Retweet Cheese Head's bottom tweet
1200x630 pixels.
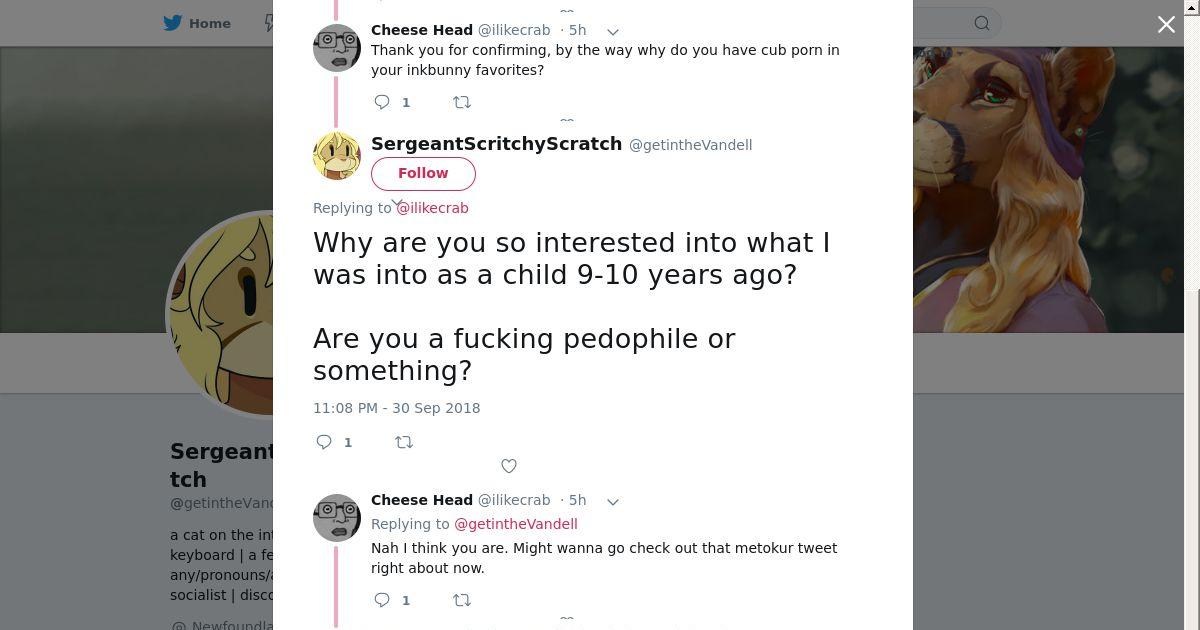pos(462,600)
